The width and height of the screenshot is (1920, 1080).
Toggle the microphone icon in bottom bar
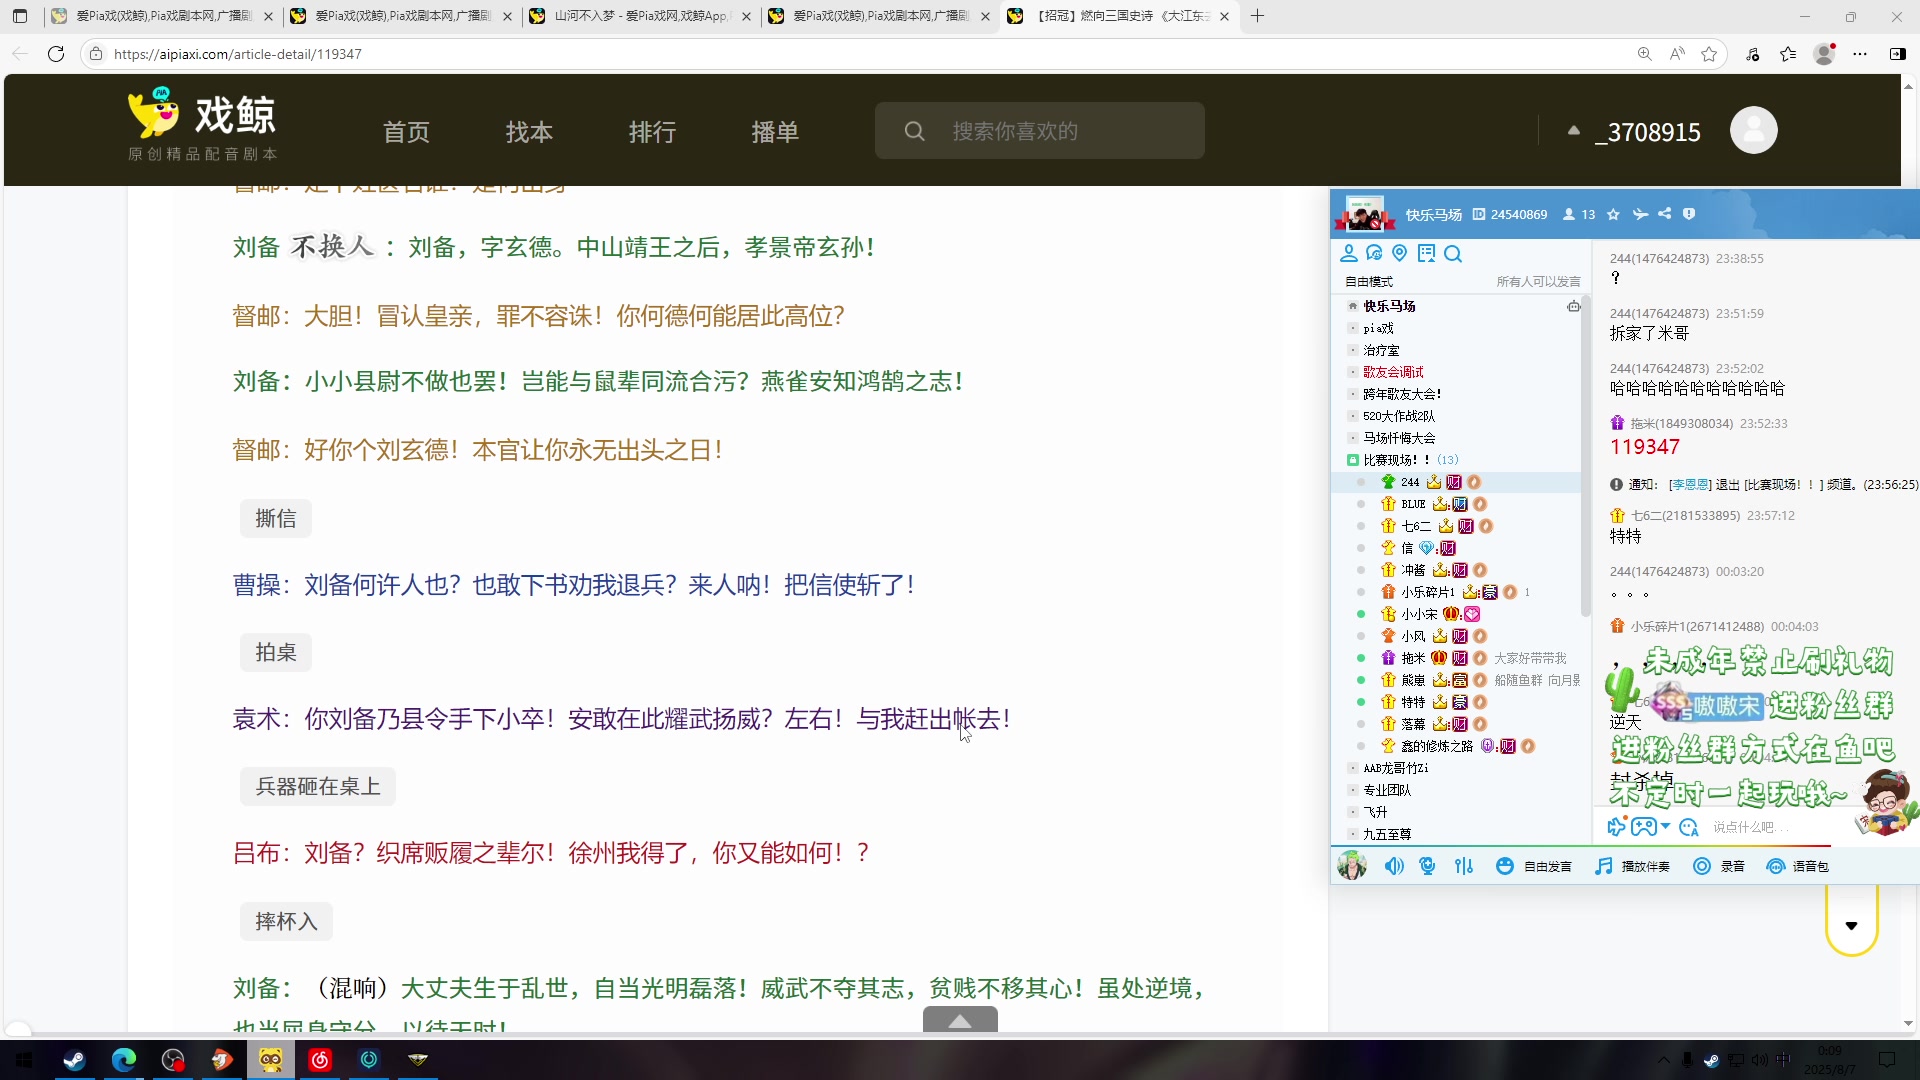coord(1428,866)
